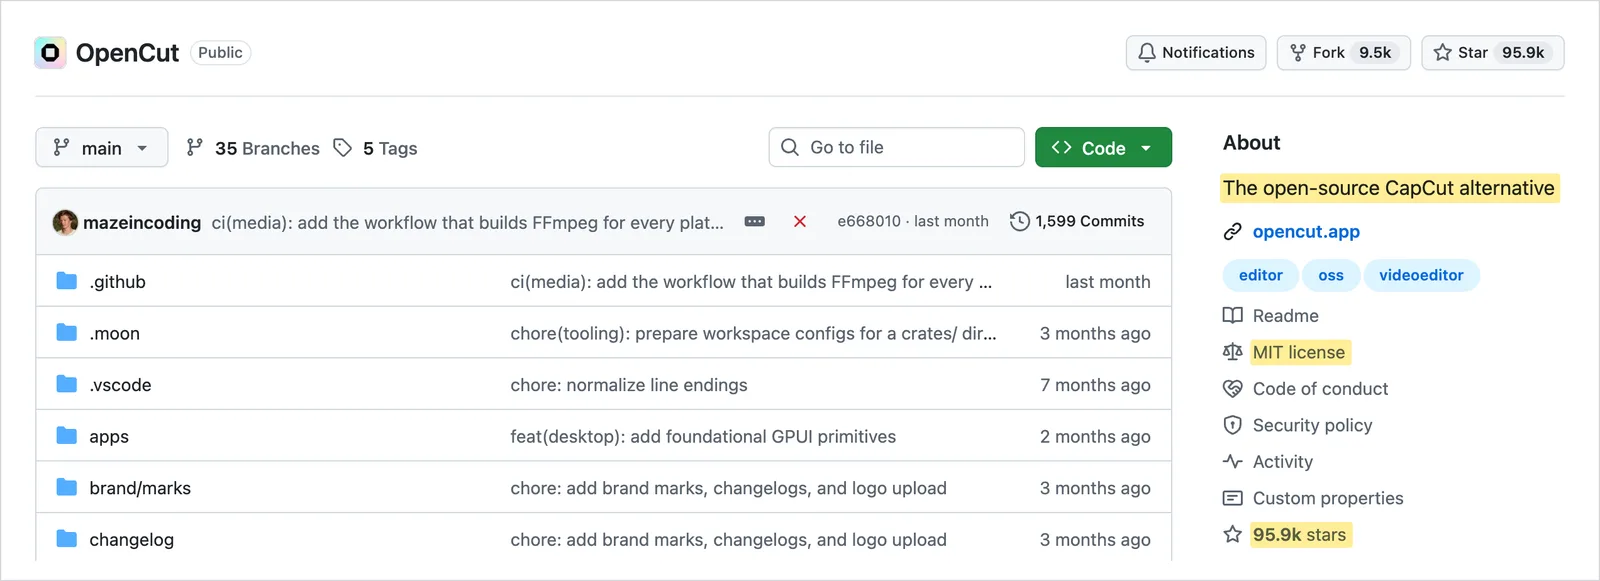1600x581 pixels.
Task: Click the link icon beside opencut.app
Action: (x=1233, y=232)
